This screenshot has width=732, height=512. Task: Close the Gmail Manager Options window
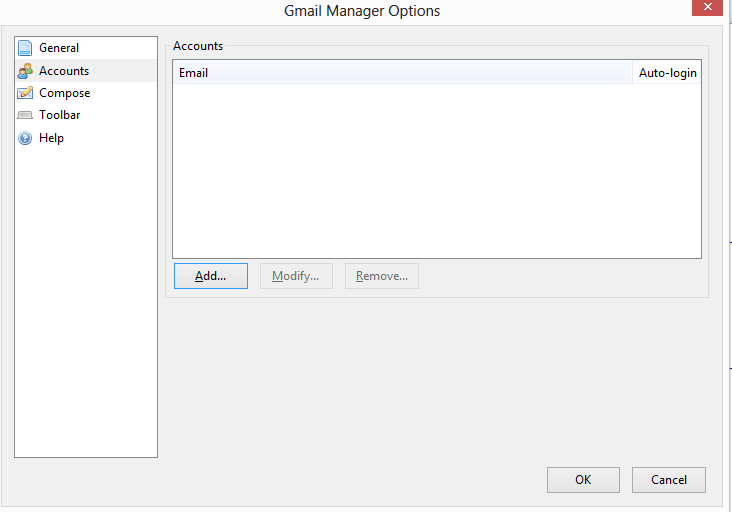coord(707,7)
